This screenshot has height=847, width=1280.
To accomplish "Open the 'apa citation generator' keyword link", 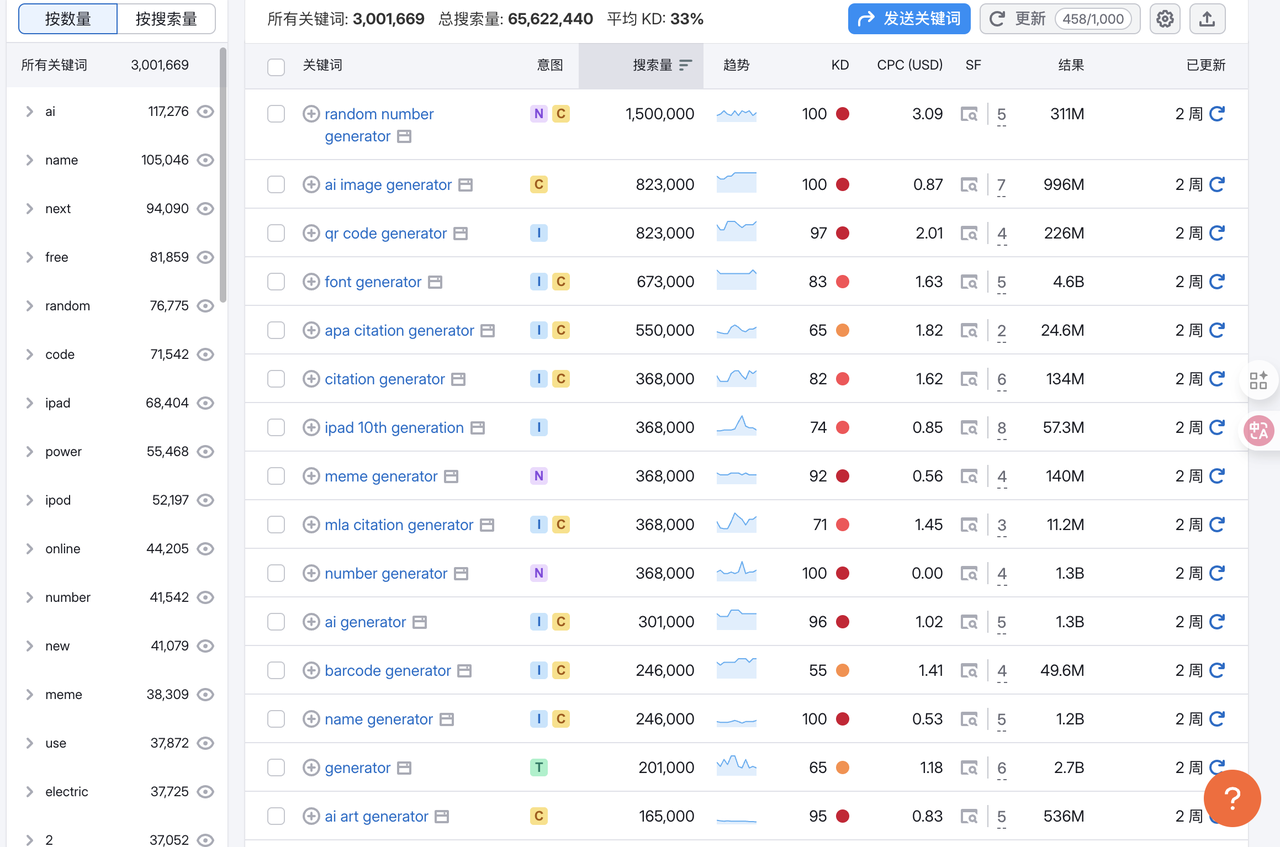I will pyautogui.click(x=399, y=331).
